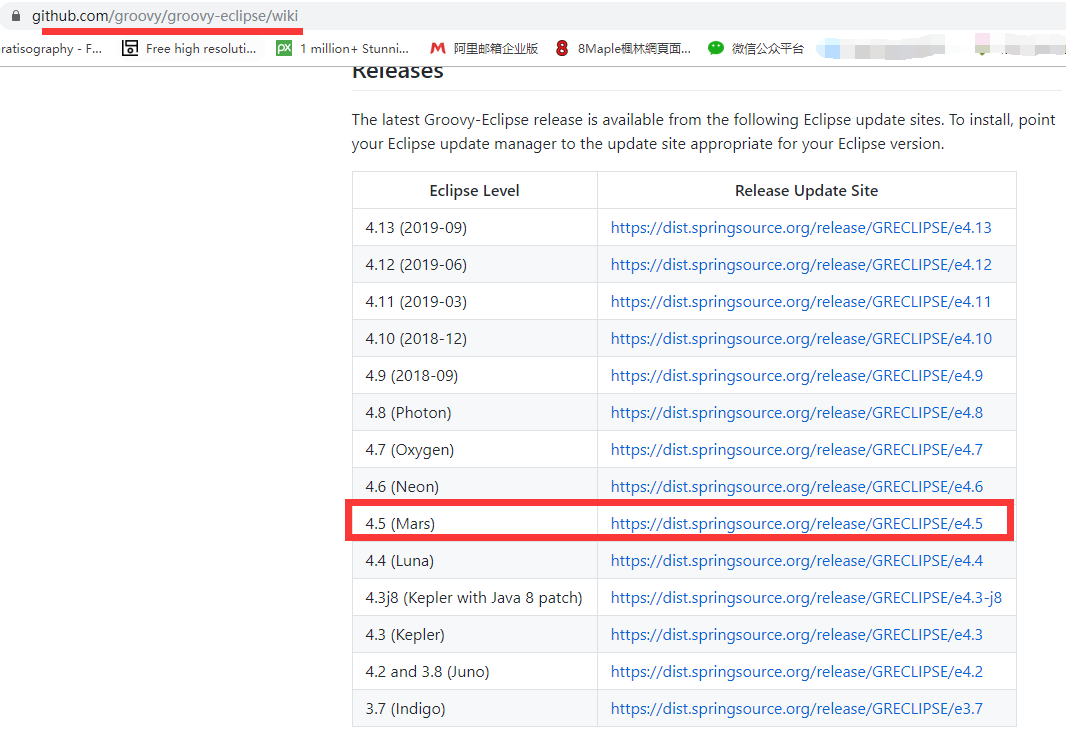
Task: Click the '4.3 (Kepler)' cell
Action: pos(475,634)
